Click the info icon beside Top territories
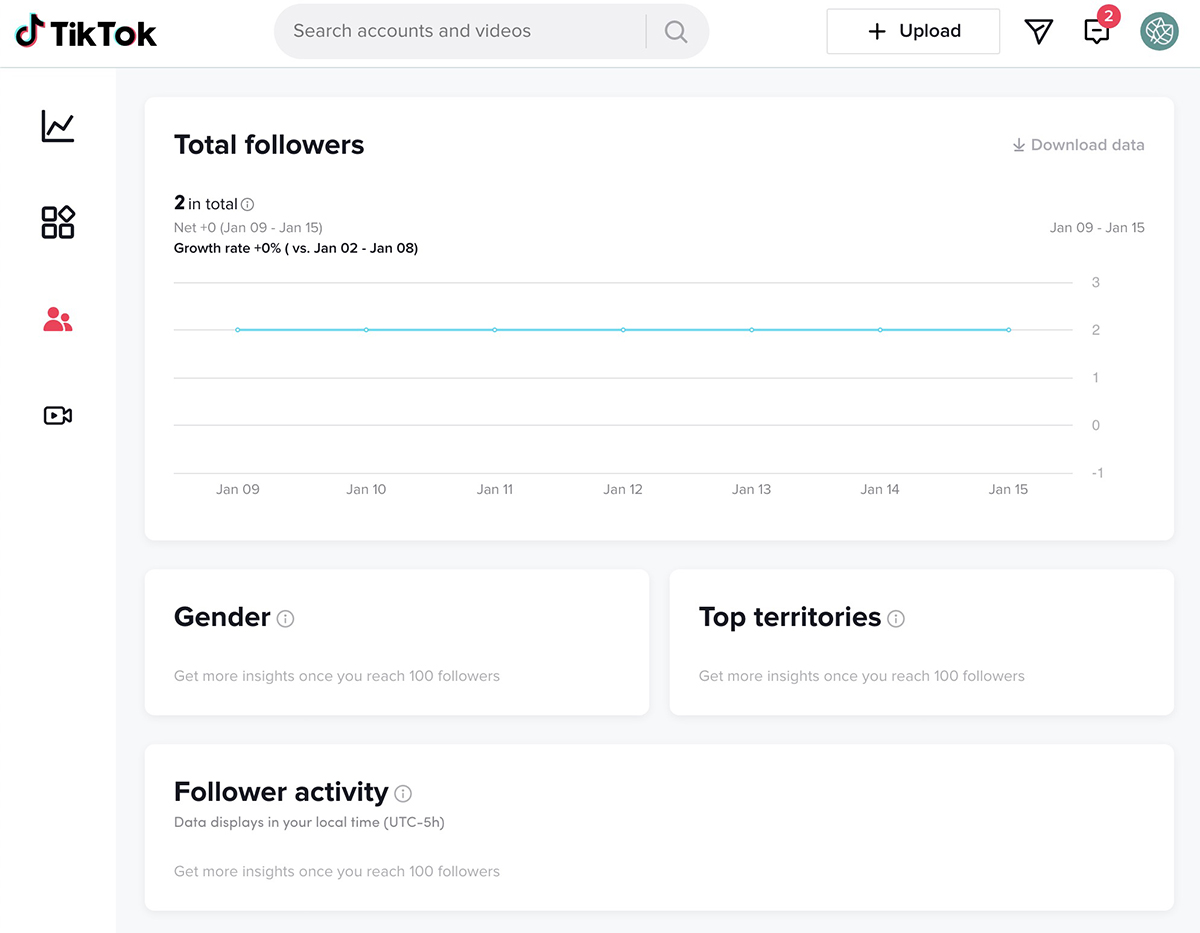 [896, 619]
